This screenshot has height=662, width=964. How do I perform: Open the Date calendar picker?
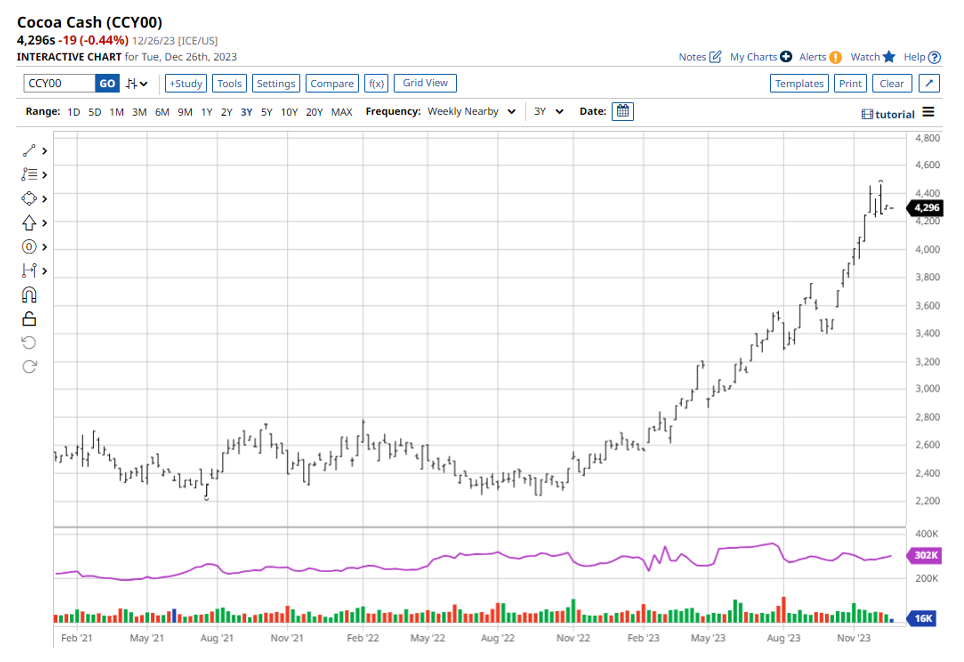pos(622,111)
